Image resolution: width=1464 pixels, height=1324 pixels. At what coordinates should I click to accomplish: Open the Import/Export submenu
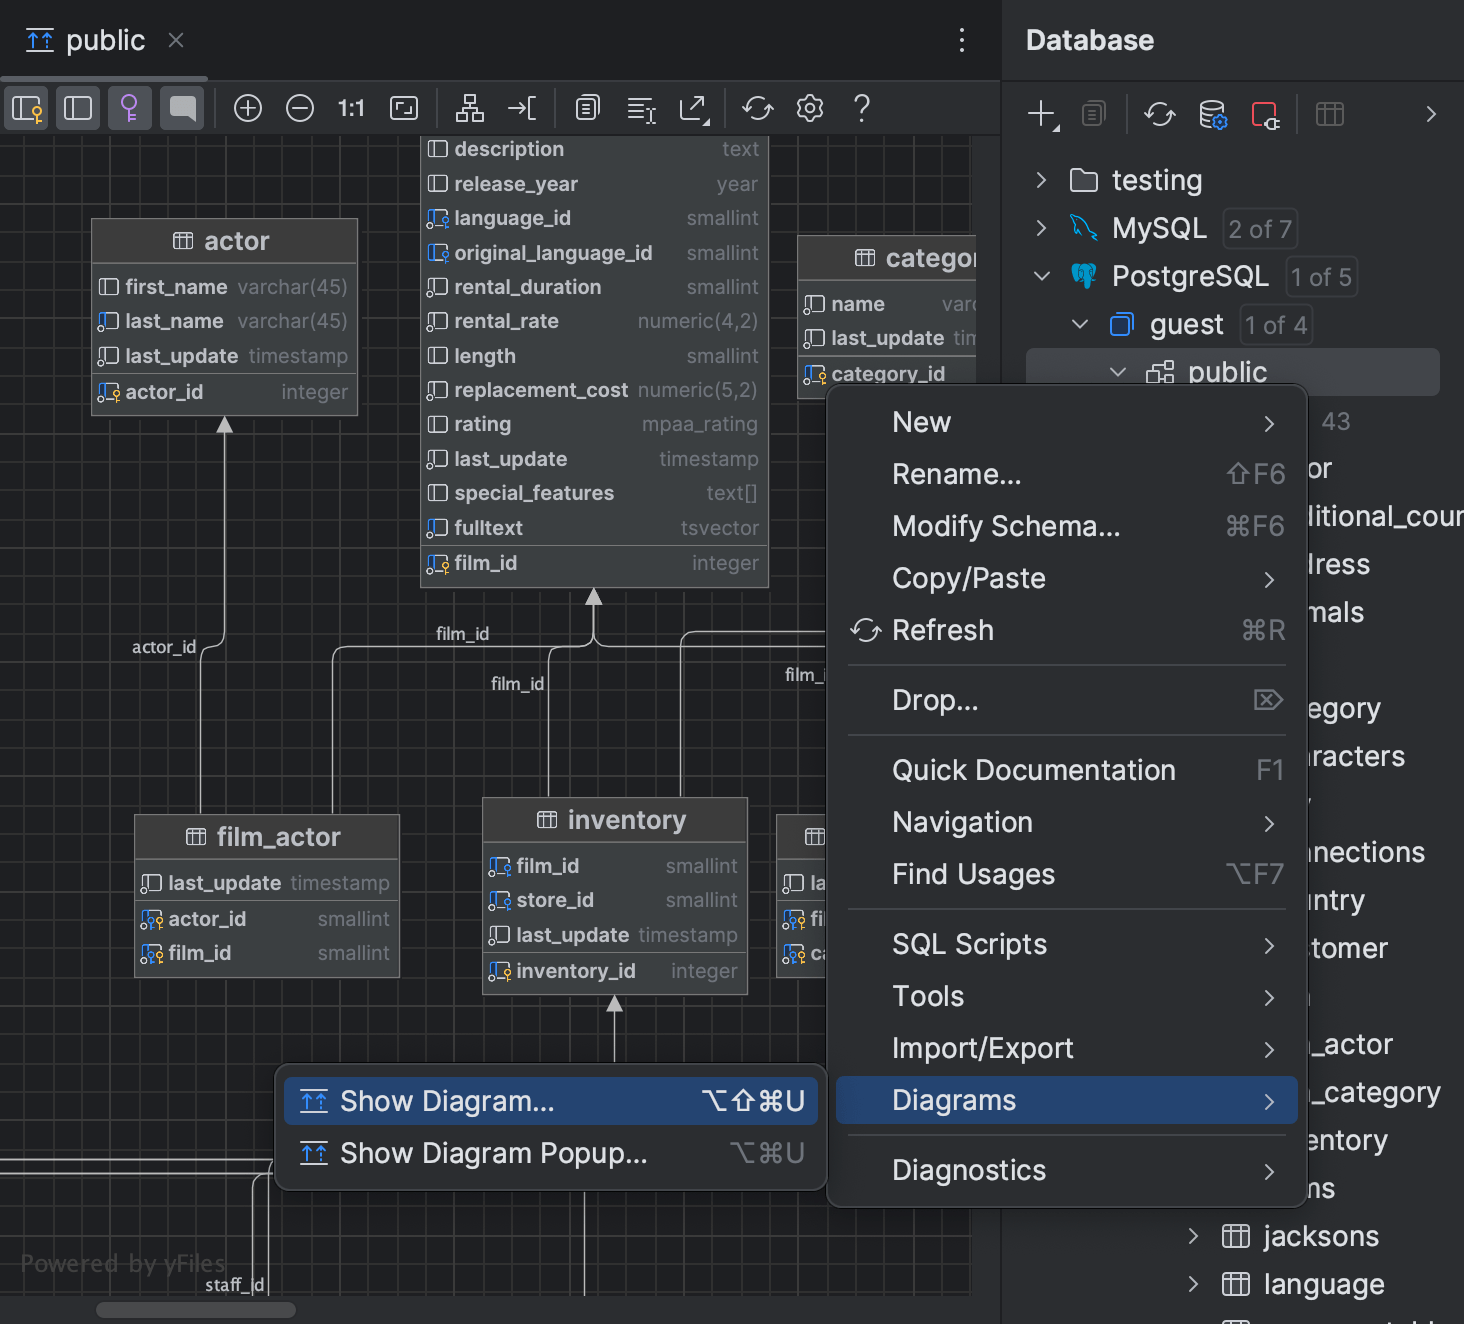pyautogui.click(x=982, y=1048)
